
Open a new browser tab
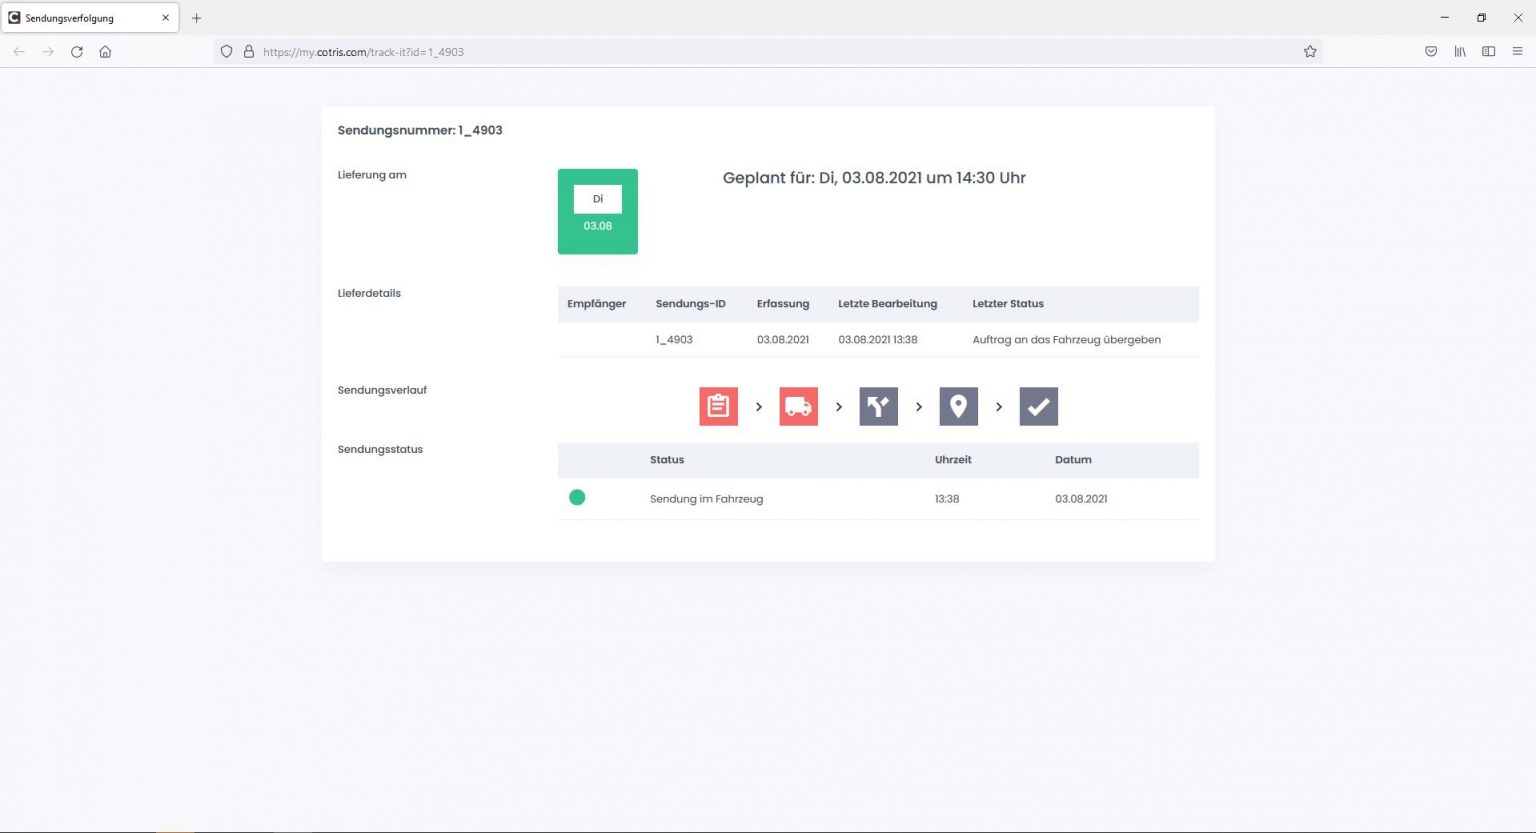pos(196,18)
